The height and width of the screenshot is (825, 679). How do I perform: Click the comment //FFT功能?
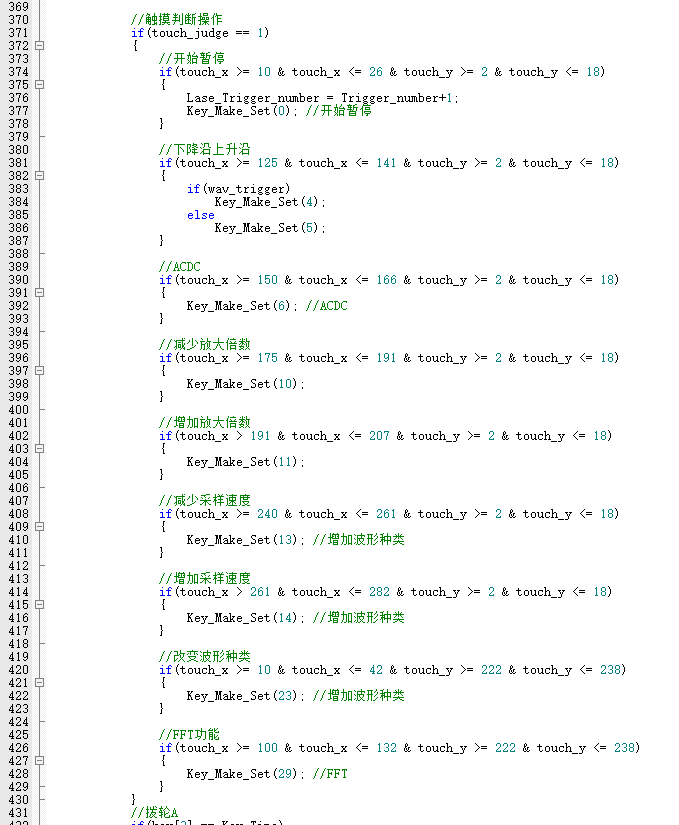click(189, 735)
